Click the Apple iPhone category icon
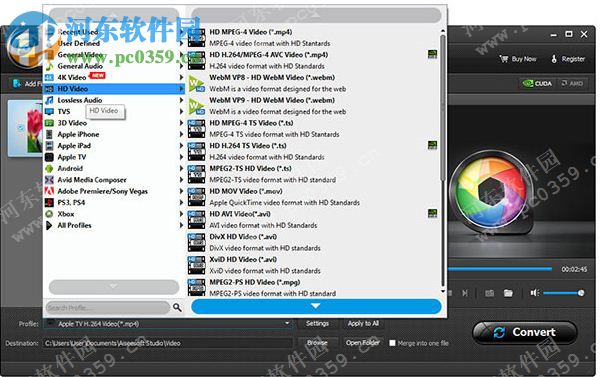Screen dimensions: 602x377 click(49, 134)
